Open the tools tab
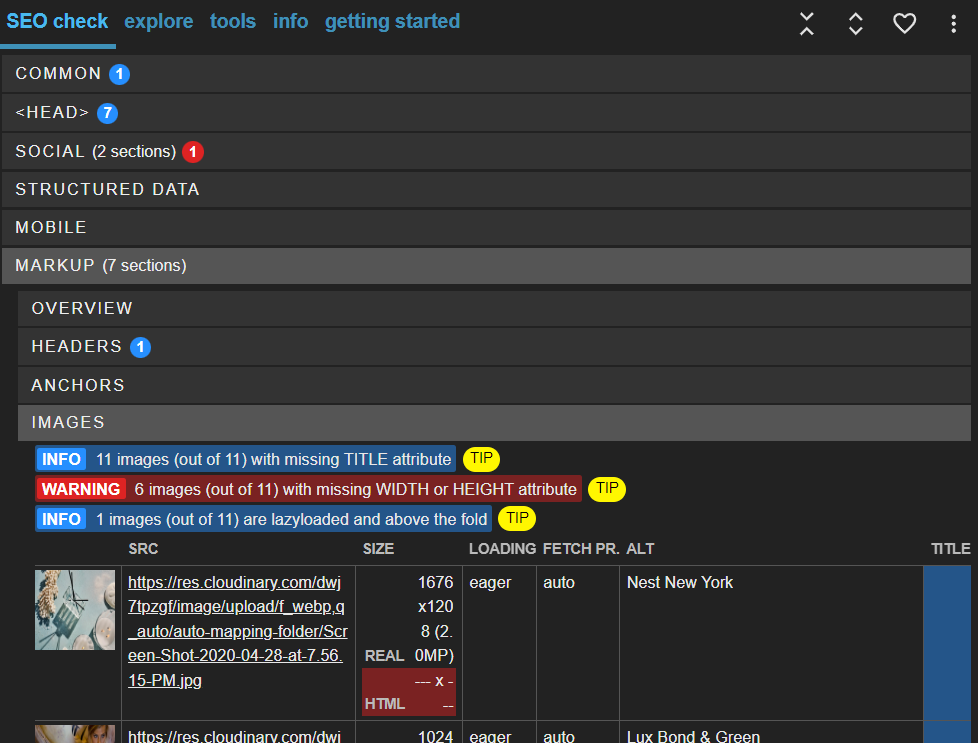The height and width of the screenshot is (743, 978). pos(233,22)
